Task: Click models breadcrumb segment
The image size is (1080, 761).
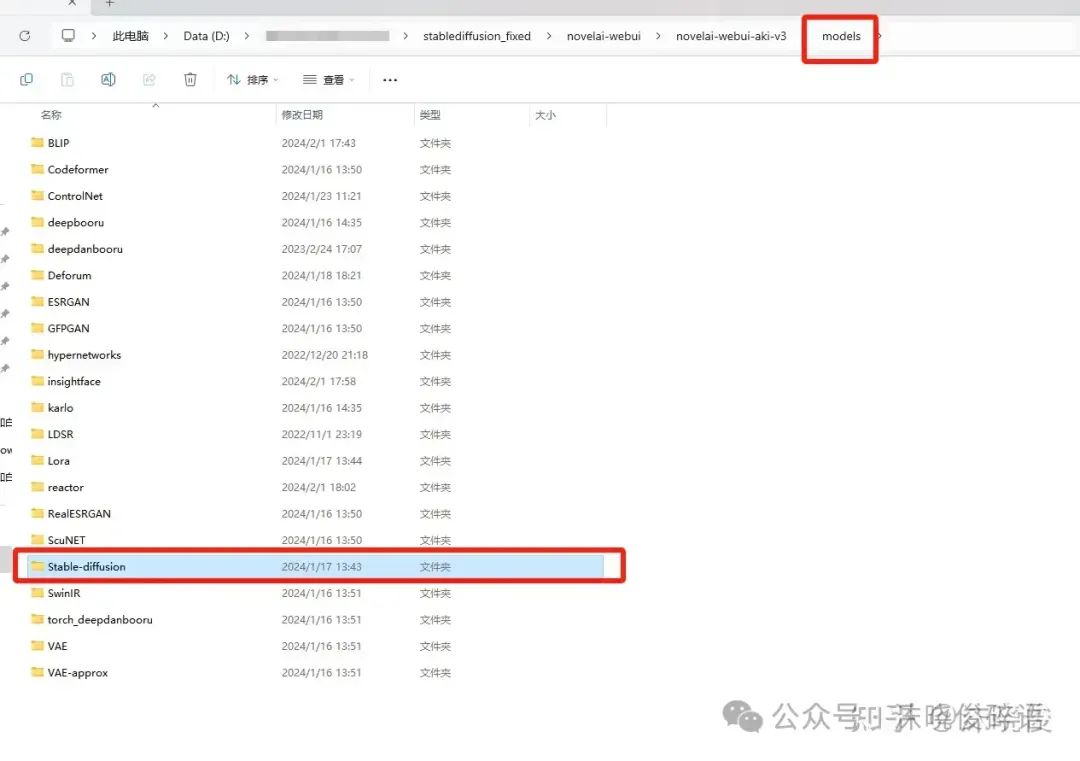Action: pyautogui.click(x=841, y=36)
